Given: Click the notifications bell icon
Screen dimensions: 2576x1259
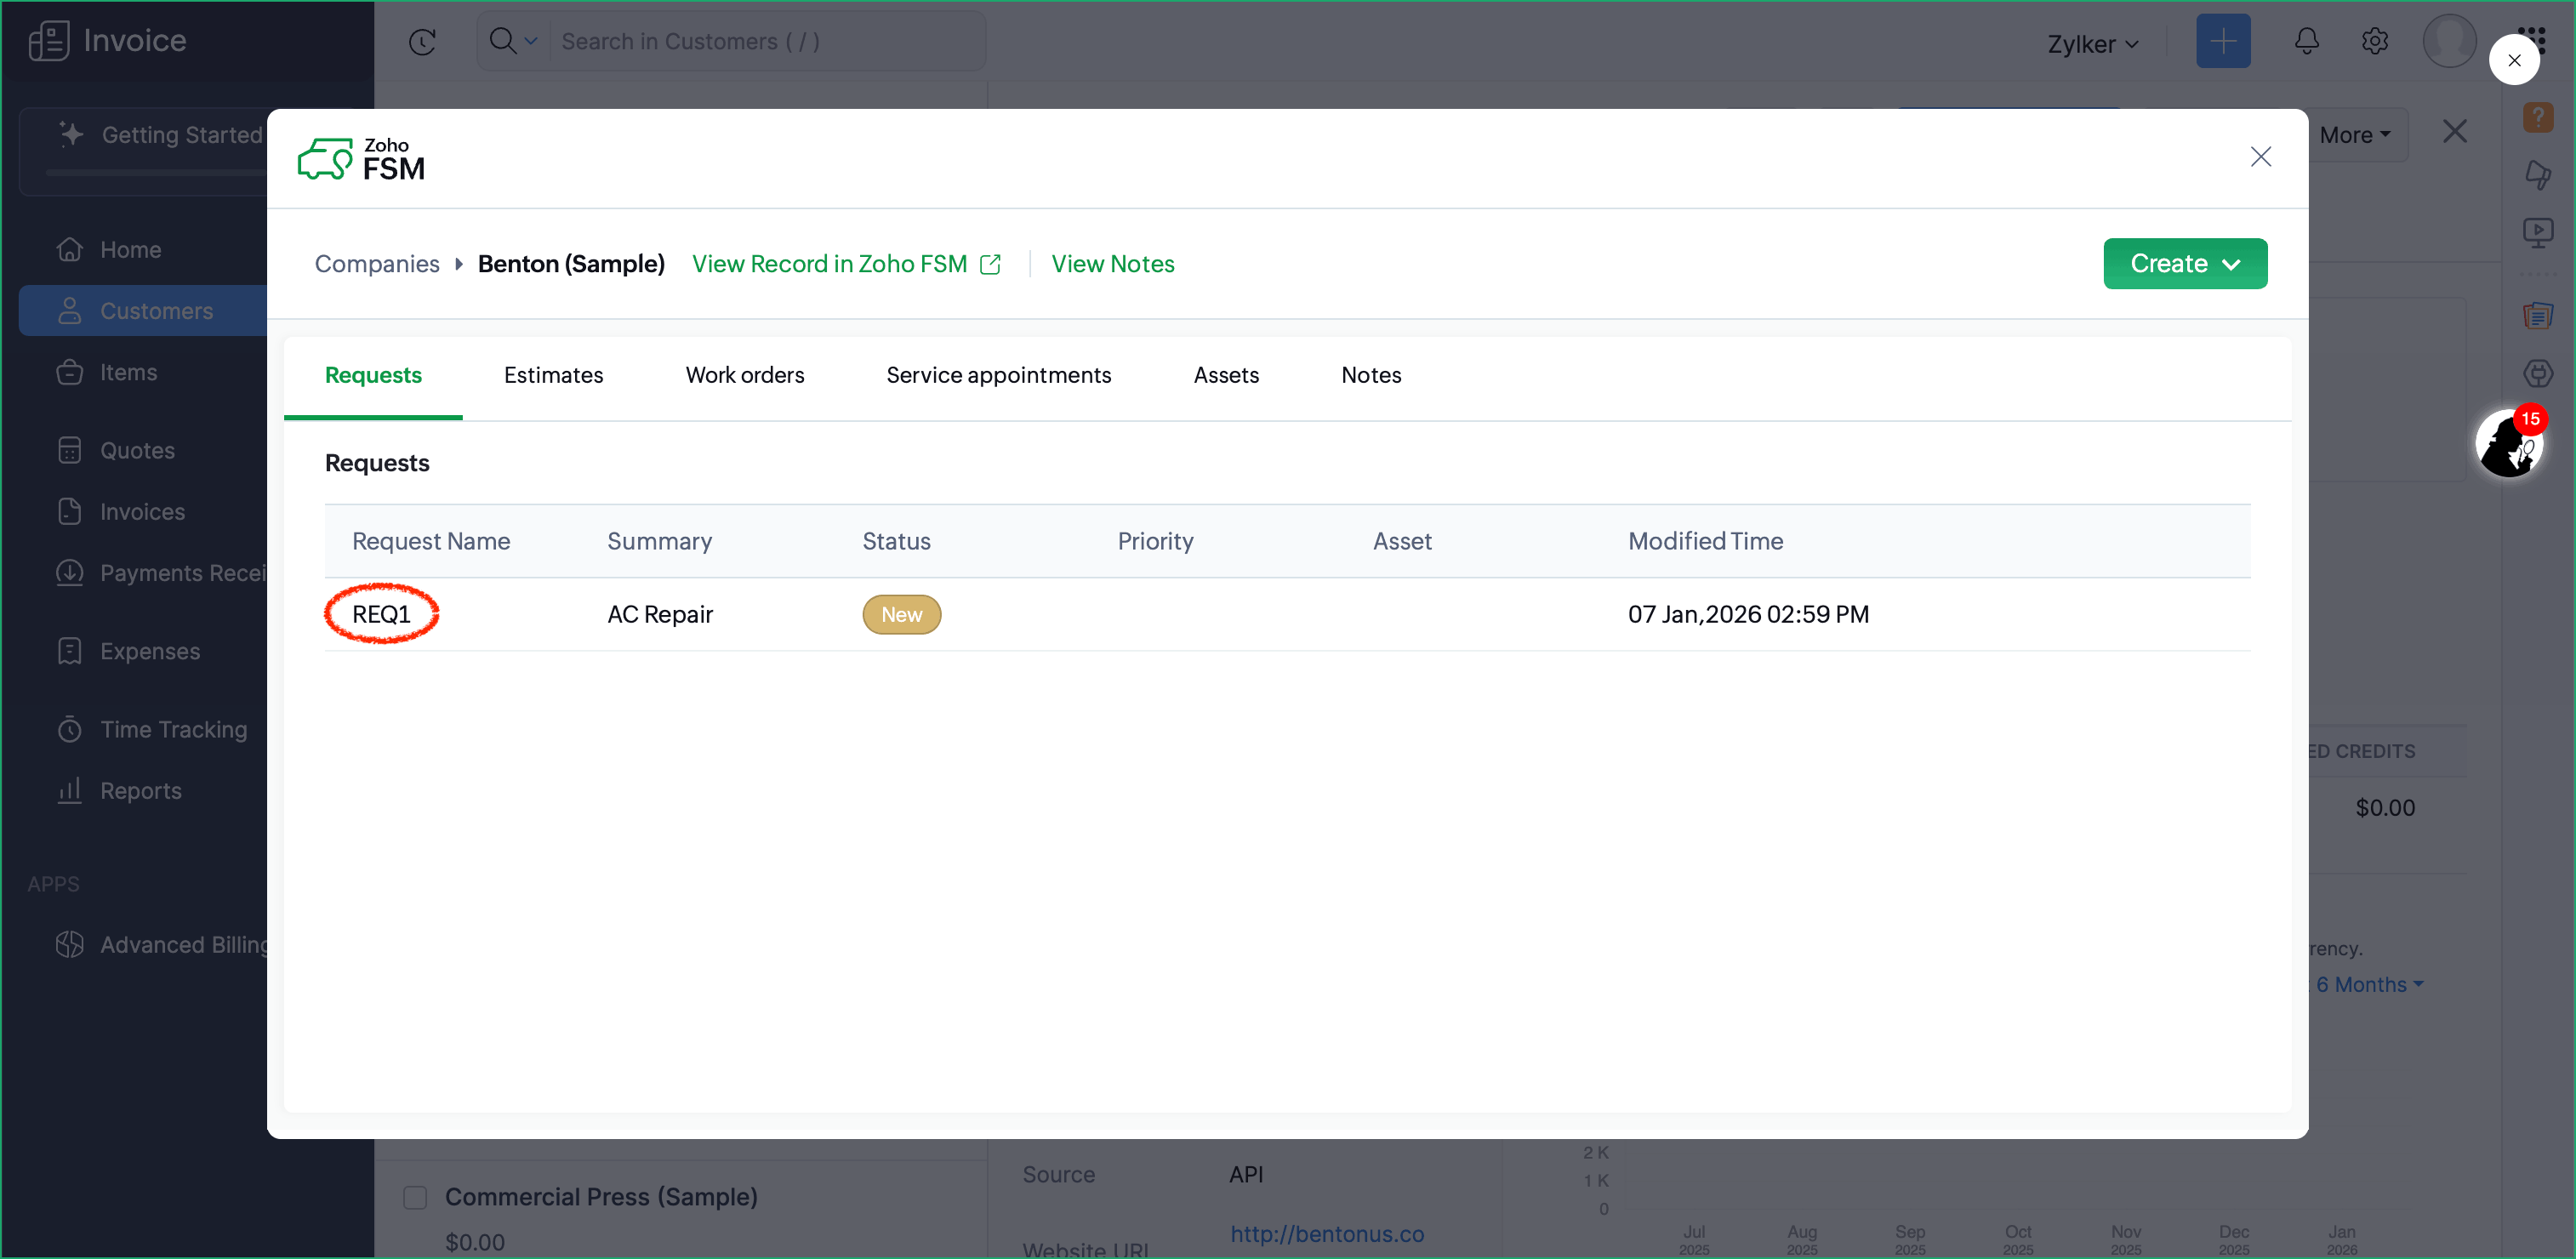Looking at the screenshot, I should pos(2306,41).
